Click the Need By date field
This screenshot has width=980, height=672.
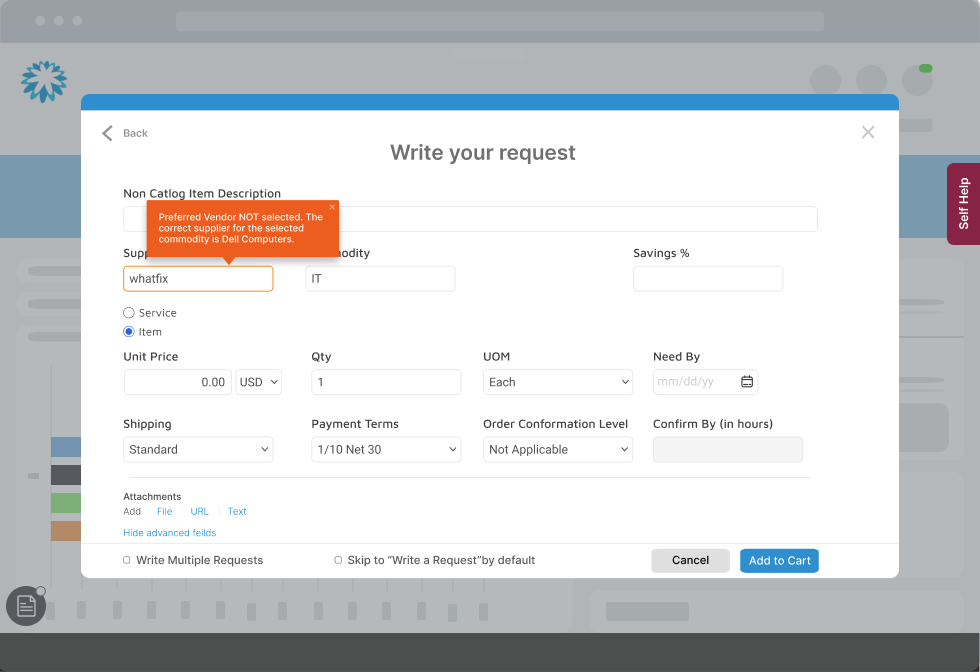[705, 382]
